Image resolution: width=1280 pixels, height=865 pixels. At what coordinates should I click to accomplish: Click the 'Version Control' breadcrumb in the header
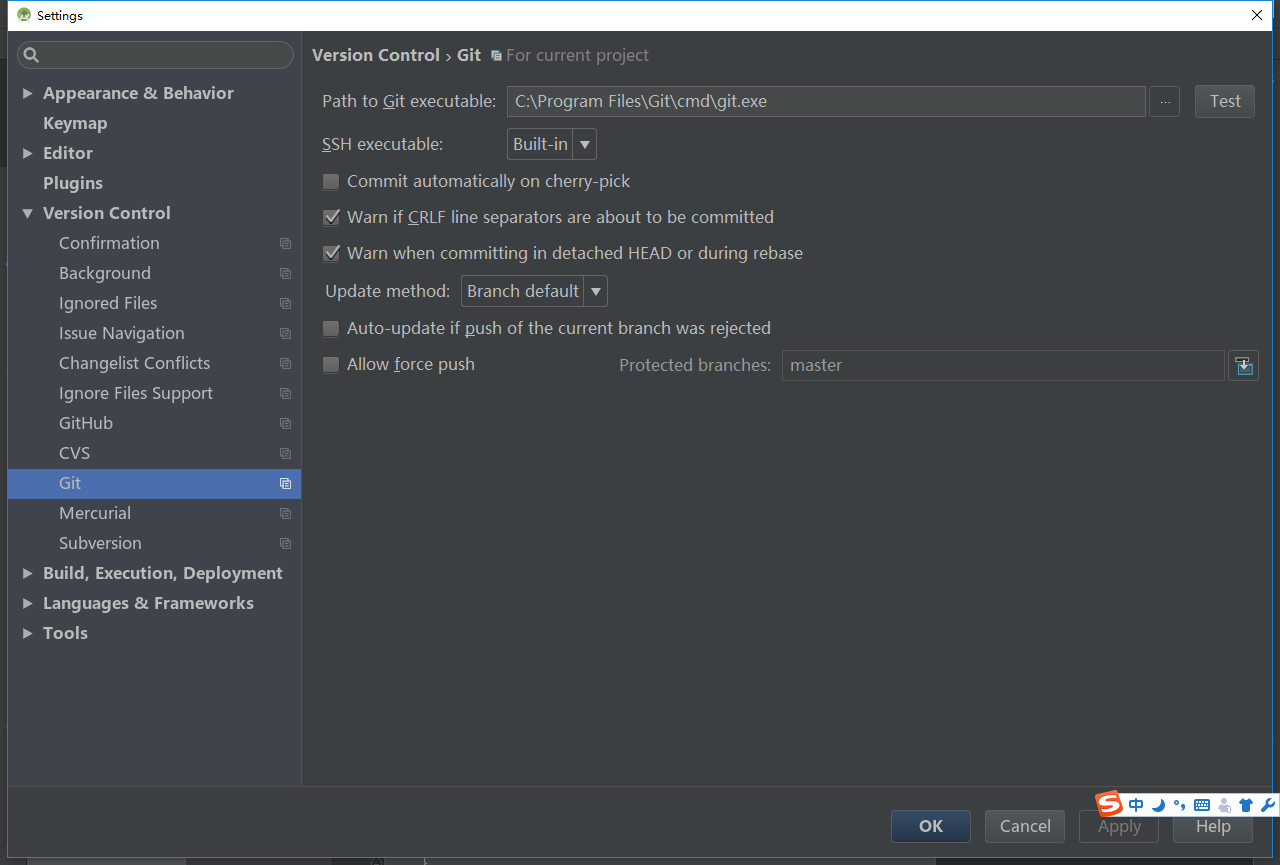tap(376, 55)
